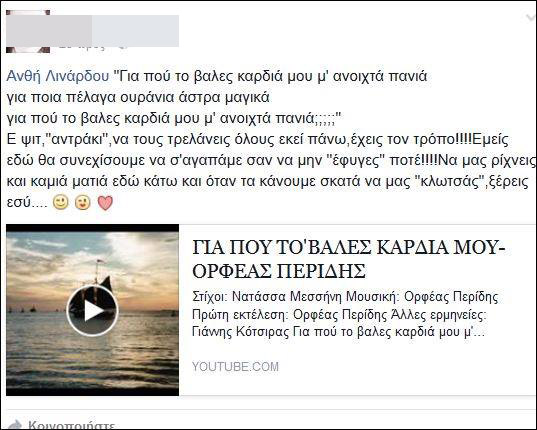Play the YouTube video with the center play button
This screenshot has width=537, height=430.
(x=92, y=311)
